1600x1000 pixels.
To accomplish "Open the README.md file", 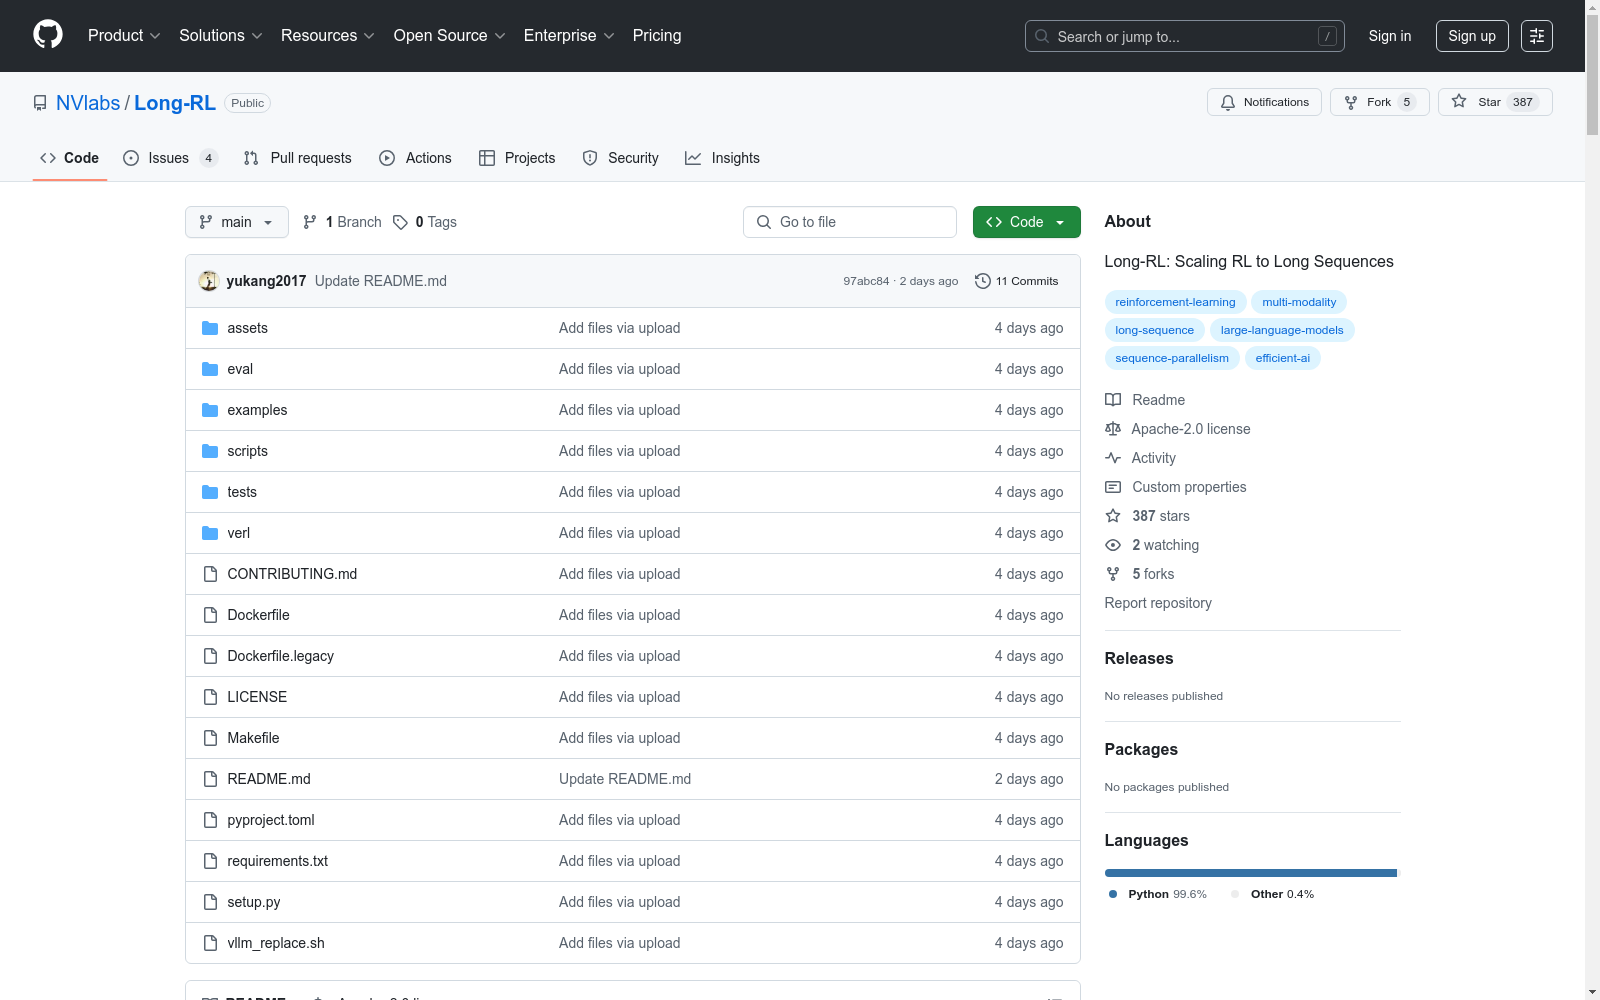I will click(269, 779).
